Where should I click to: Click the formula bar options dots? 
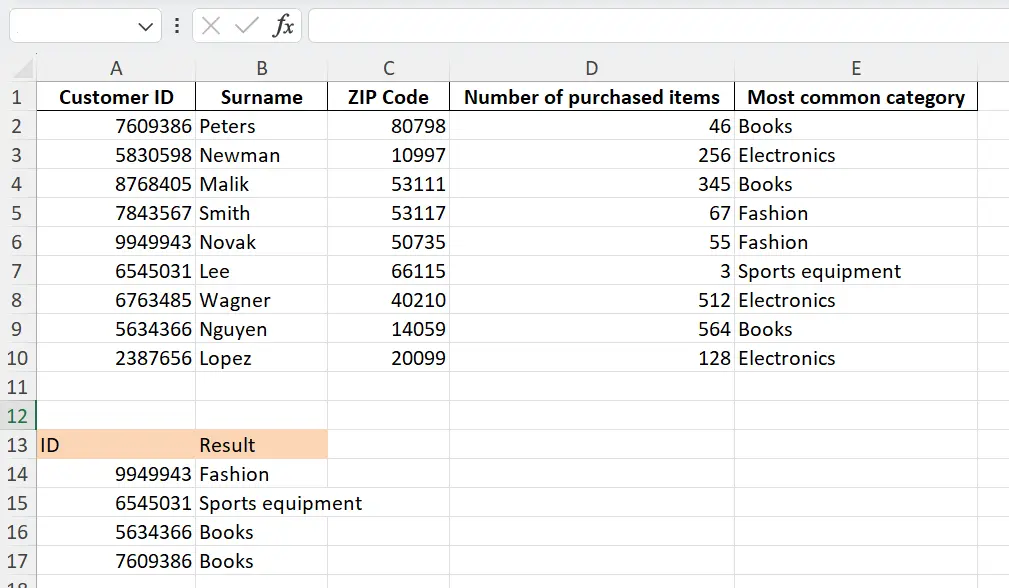pyautogui.click(x=177, y=26)
